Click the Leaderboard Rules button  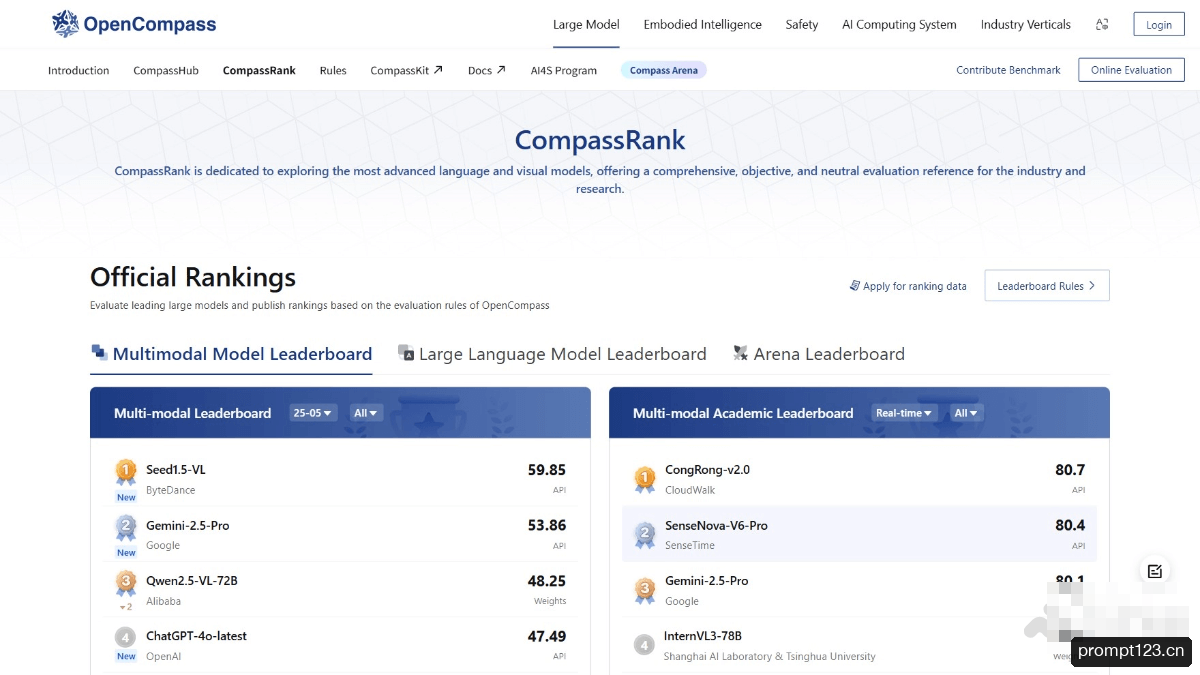[1047, 286]
